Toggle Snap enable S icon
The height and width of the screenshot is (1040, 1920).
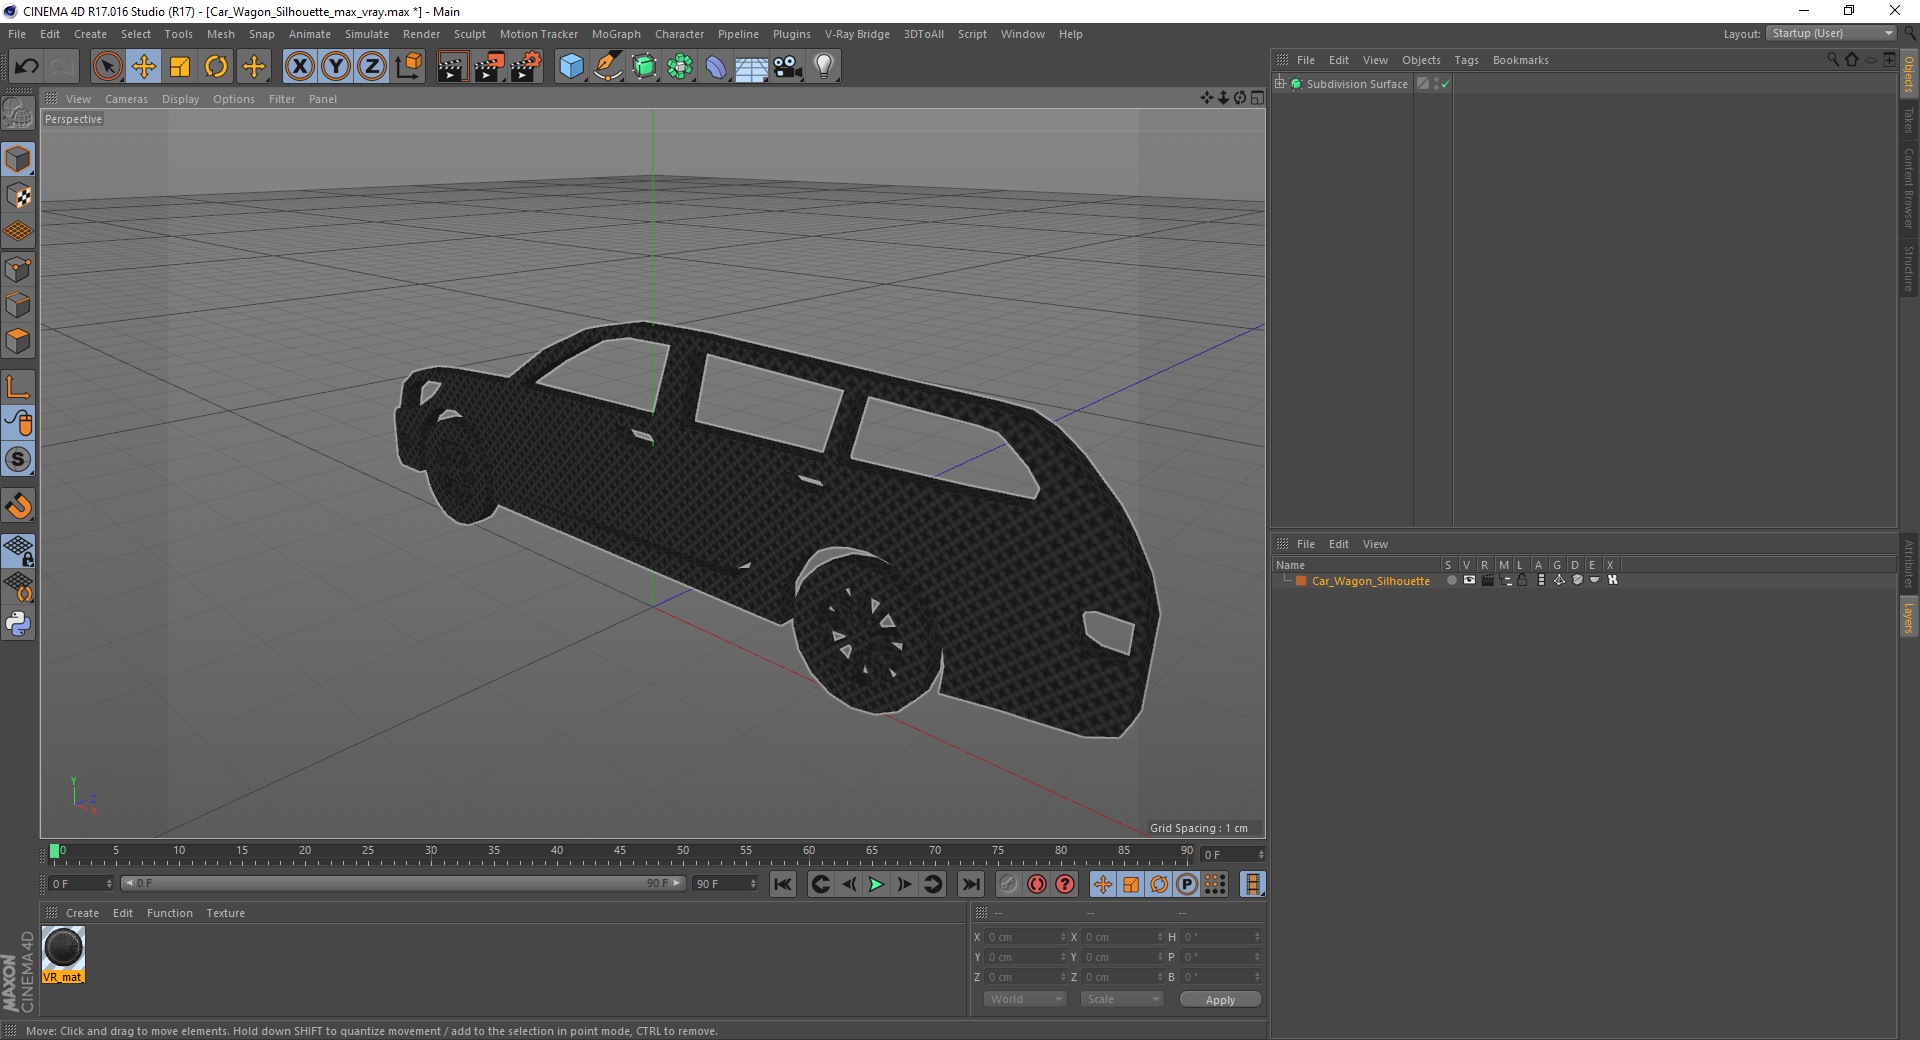click(x=18, y=460)
